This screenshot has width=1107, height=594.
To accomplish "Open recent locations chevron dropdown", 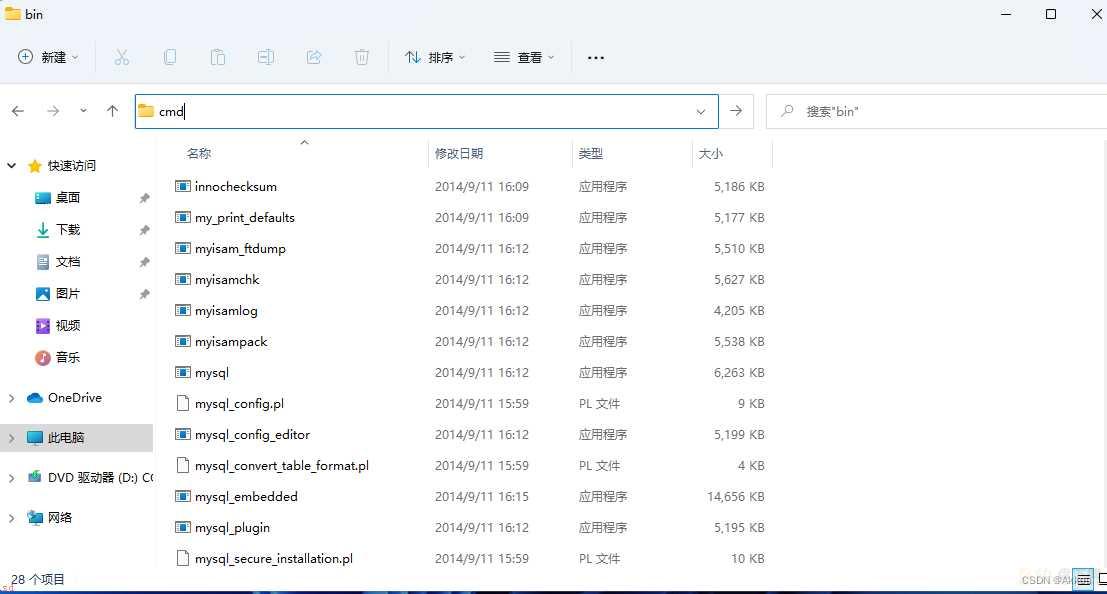I will point(83,111).
